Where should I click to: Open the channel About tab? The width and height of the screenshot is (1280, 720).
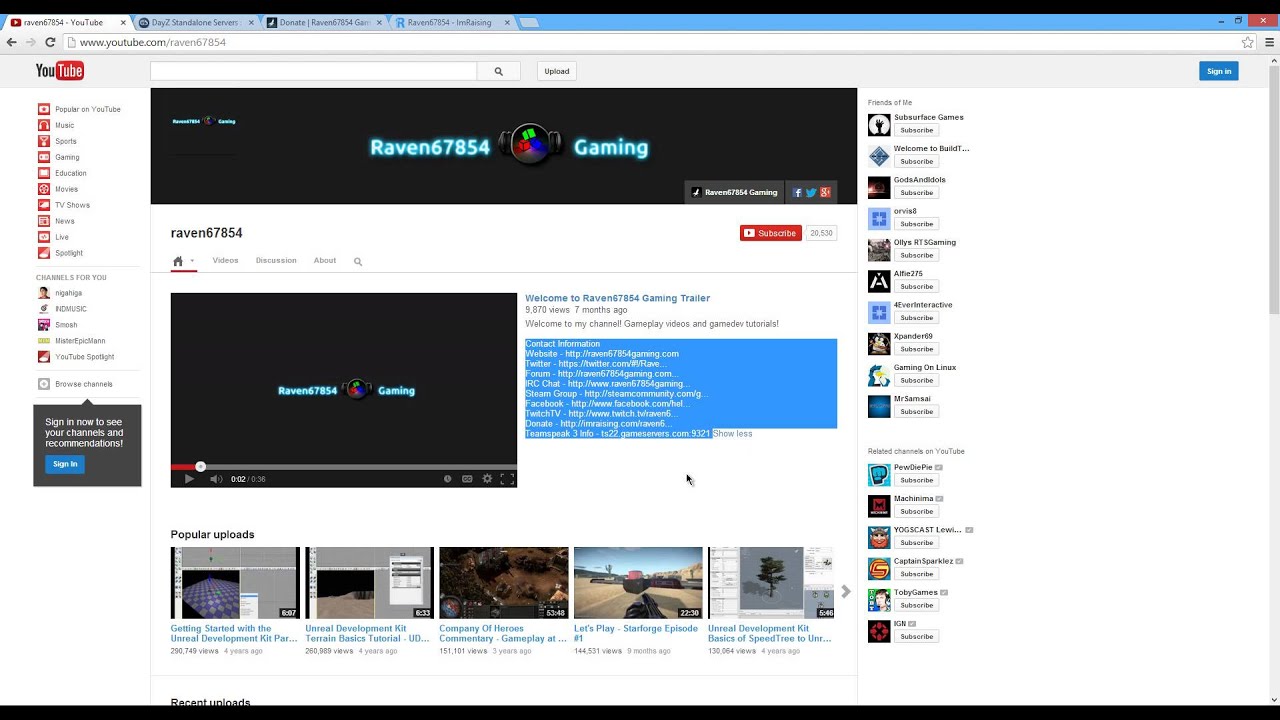pyautogui.click(x=325, y=261)
